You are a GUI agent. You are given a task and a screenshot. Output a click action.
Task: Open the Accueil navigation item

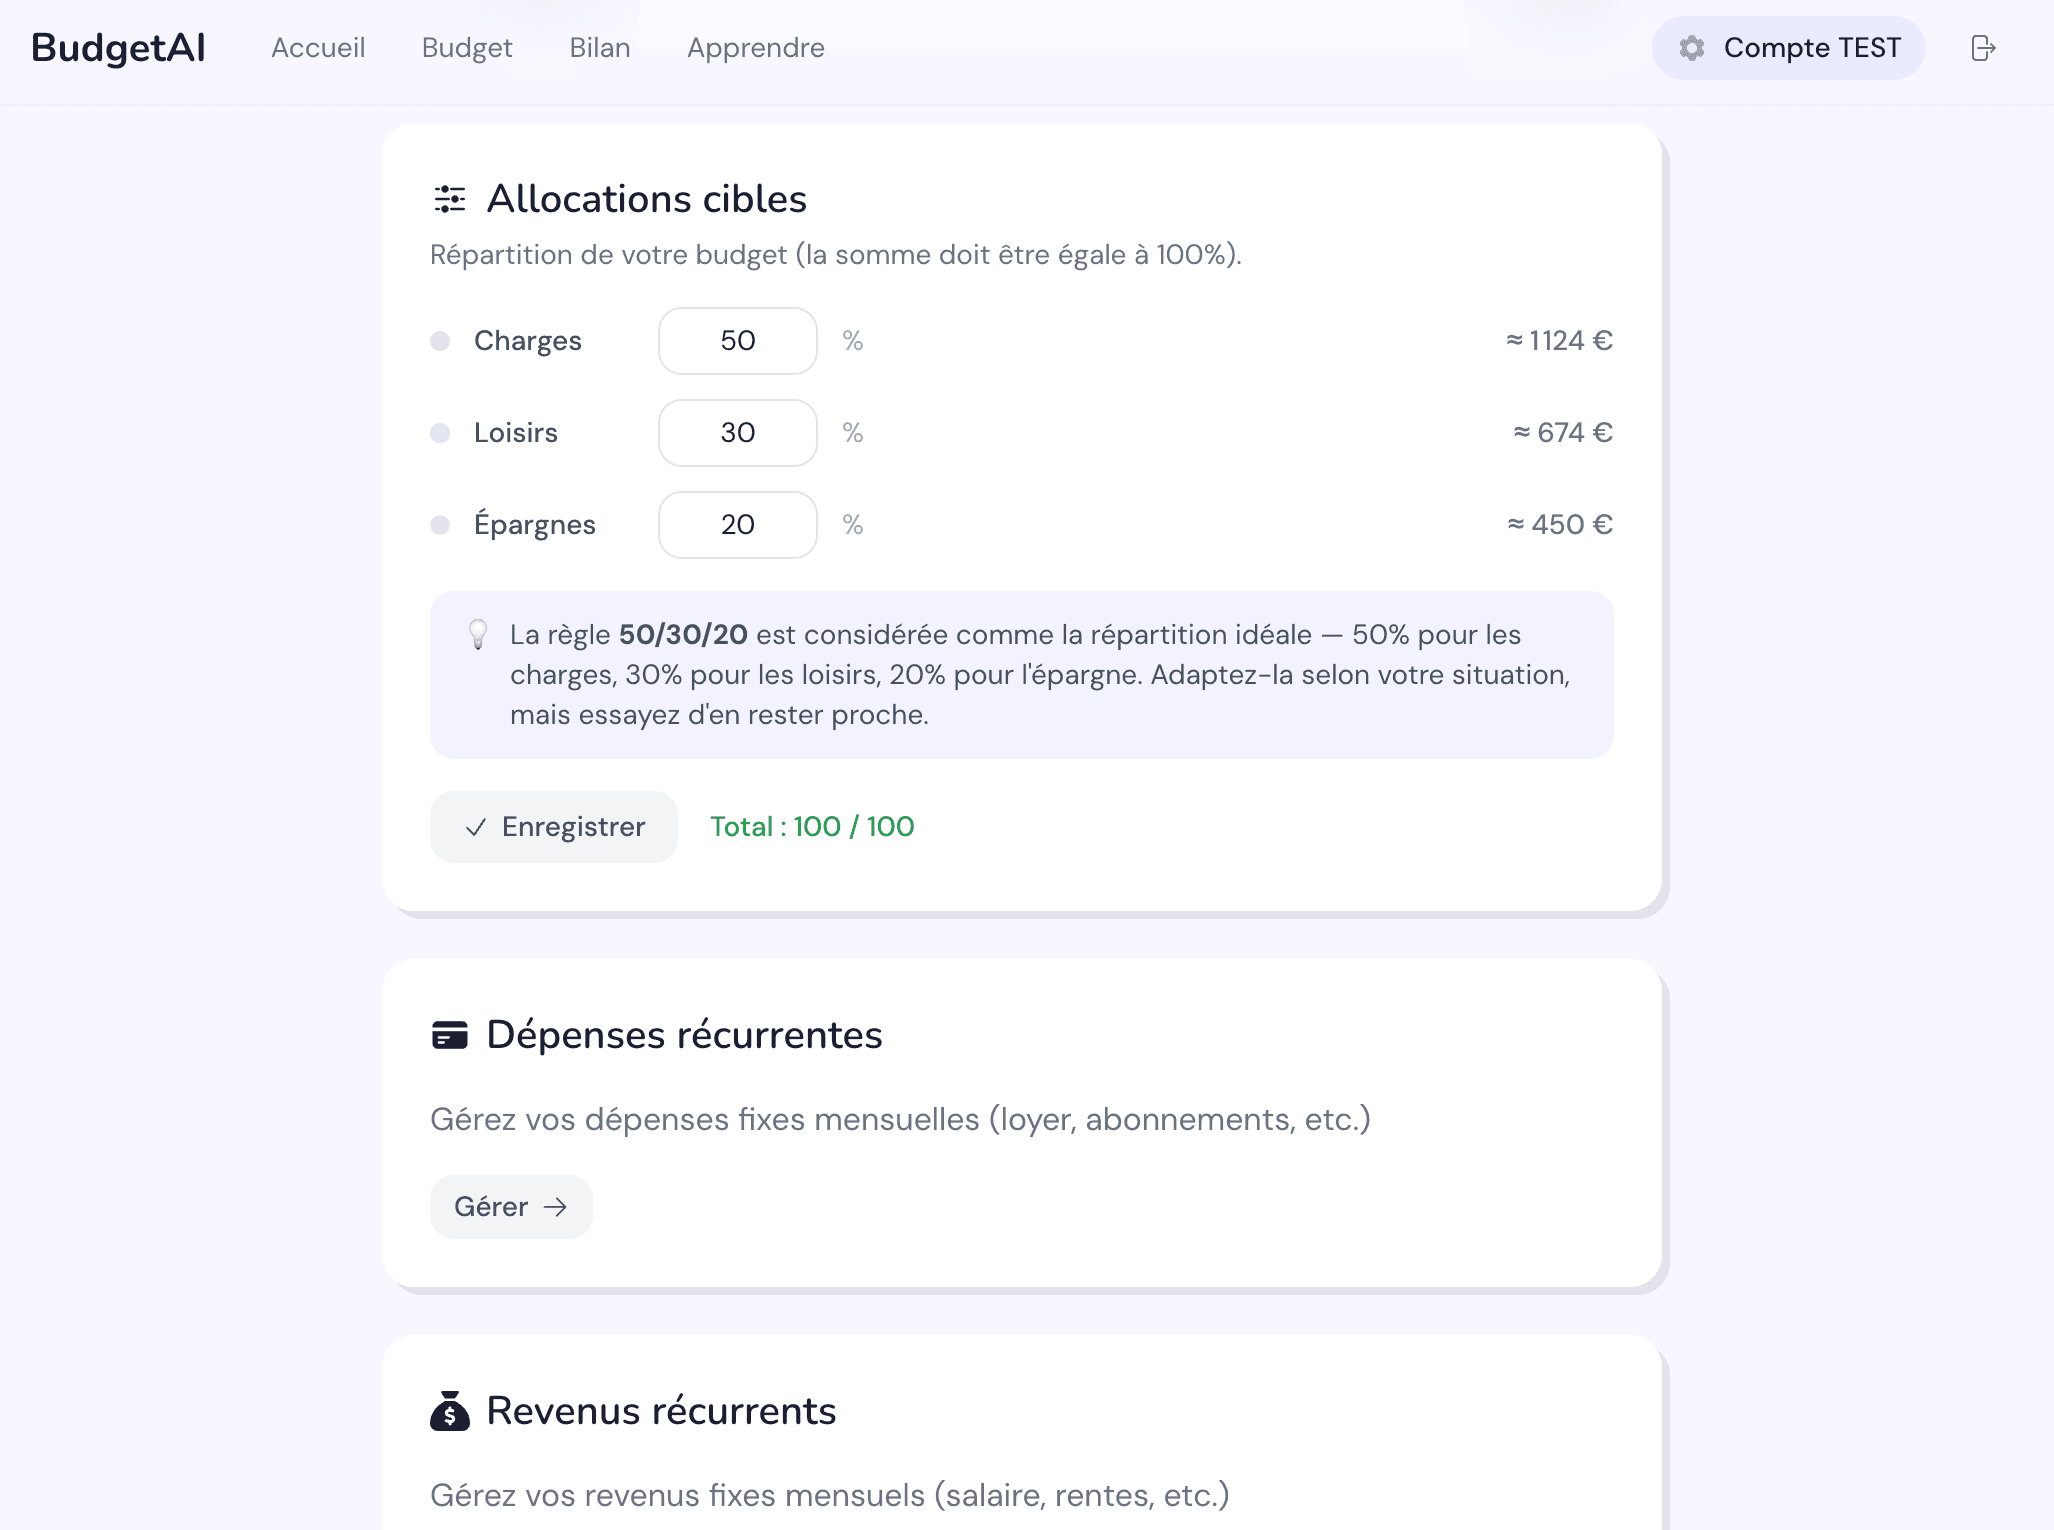point(318,48)
